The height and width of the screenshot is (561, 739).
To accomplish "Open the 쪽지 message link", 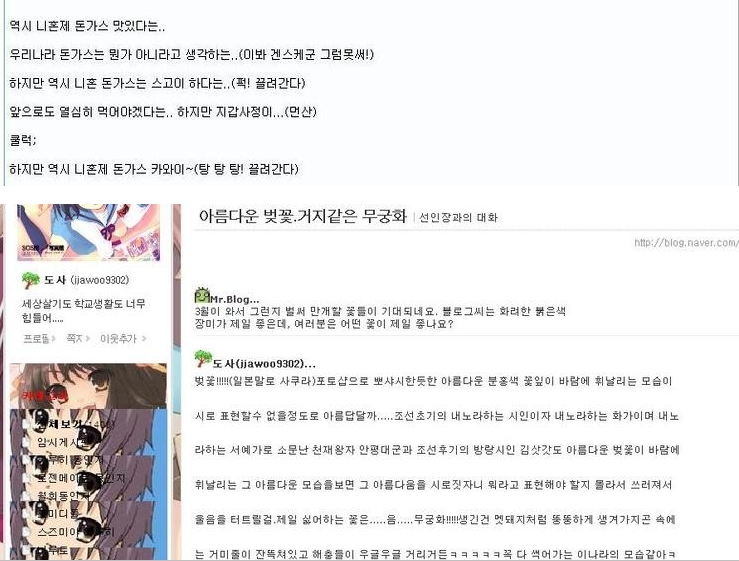I will [77, 338].
